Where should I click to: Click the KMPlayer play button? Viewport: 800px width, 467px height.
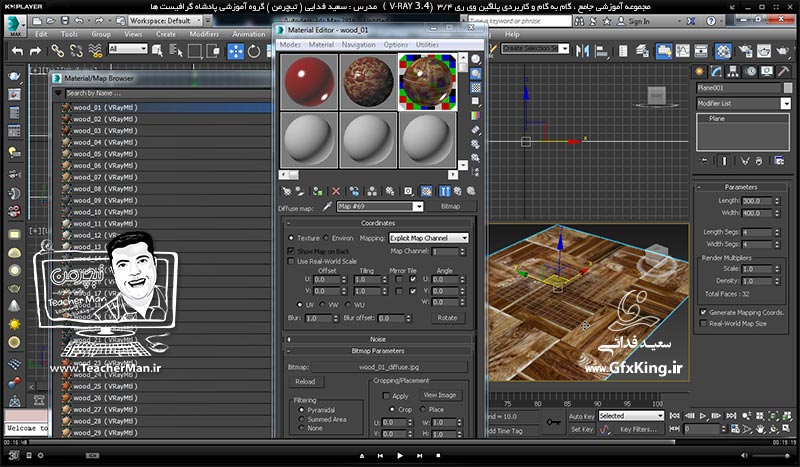[399, 455]
